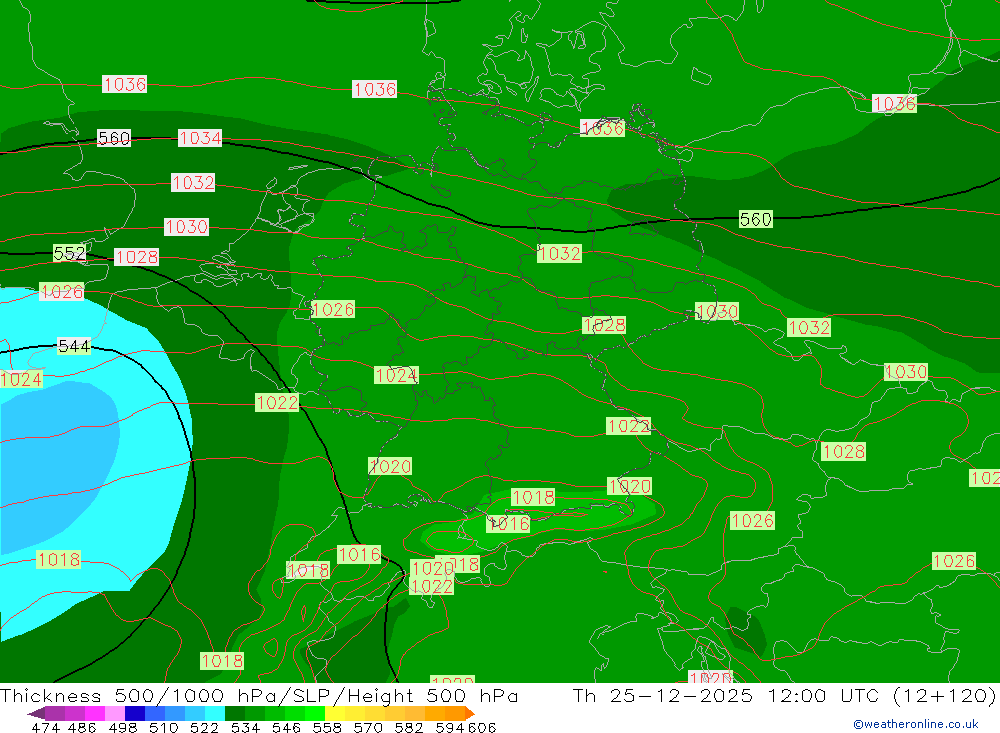This screenshot has width=1000, height=733.
Task: Click the forecast date Th 25-12-2025
Action: [663, 695]
